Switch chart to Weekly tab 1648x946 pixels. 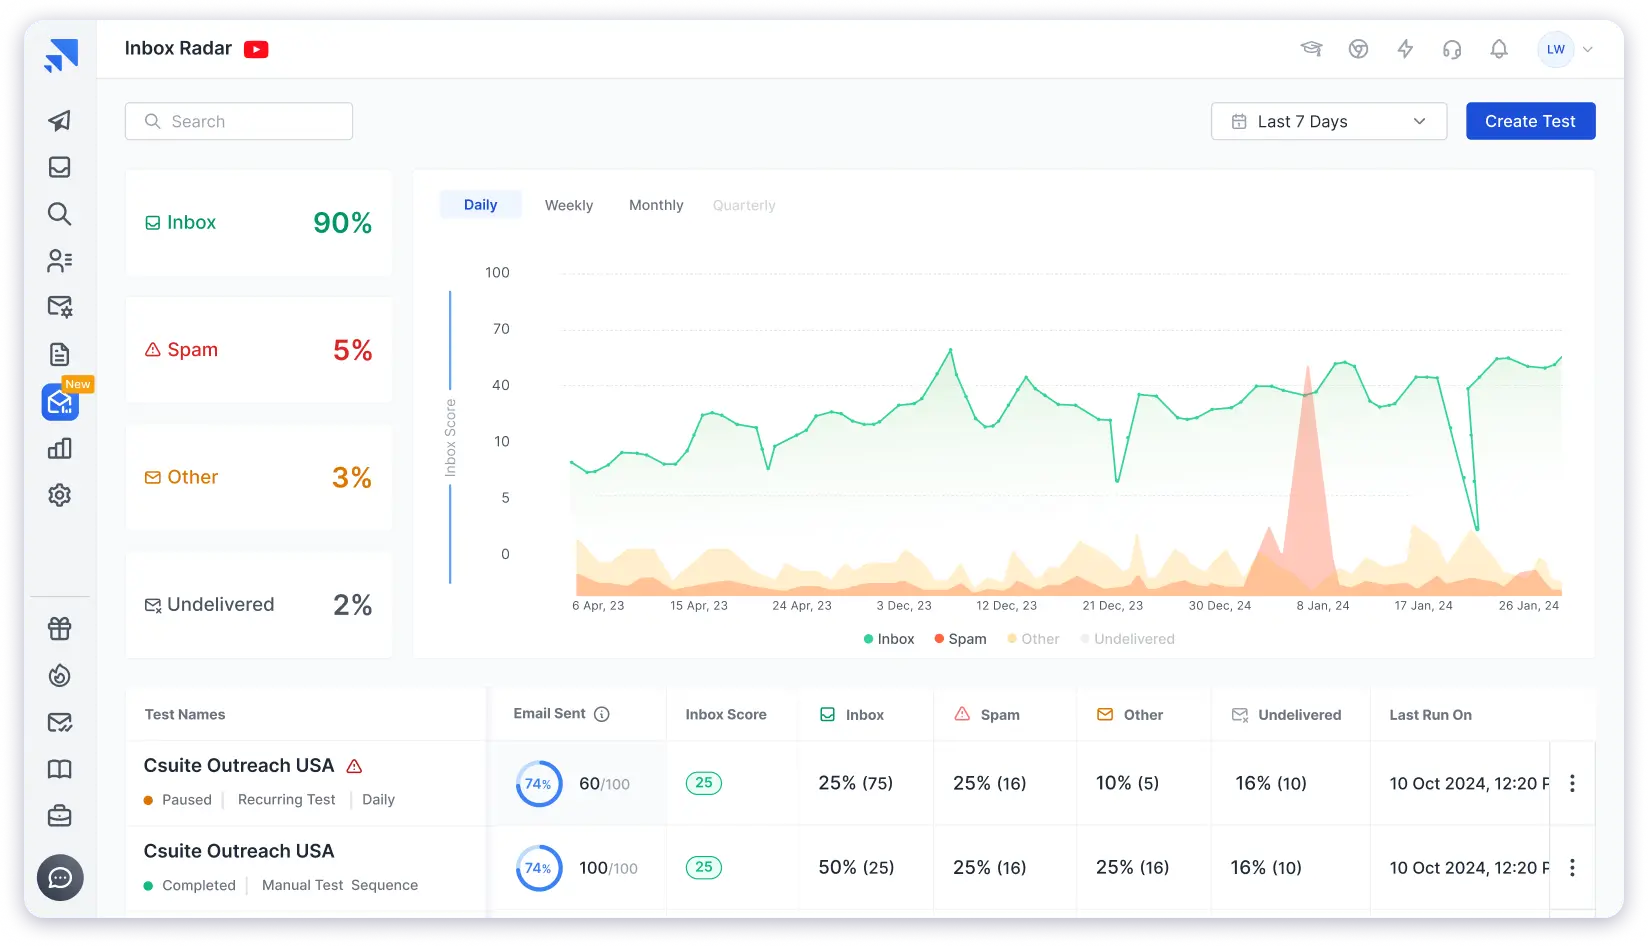pos(568,205)
